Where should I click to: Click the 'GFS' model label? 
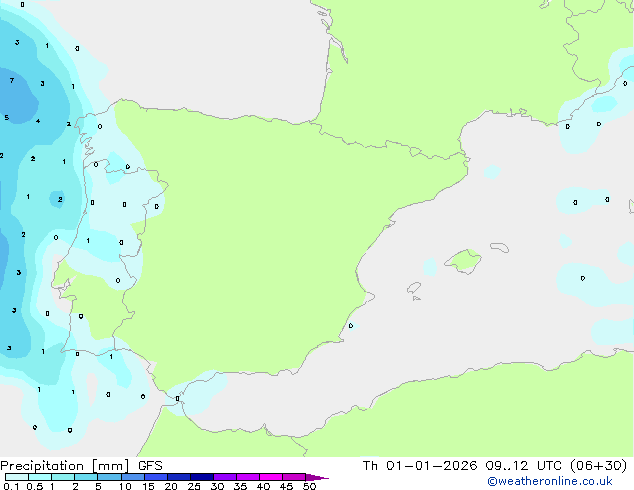click(x=150, y=466)
